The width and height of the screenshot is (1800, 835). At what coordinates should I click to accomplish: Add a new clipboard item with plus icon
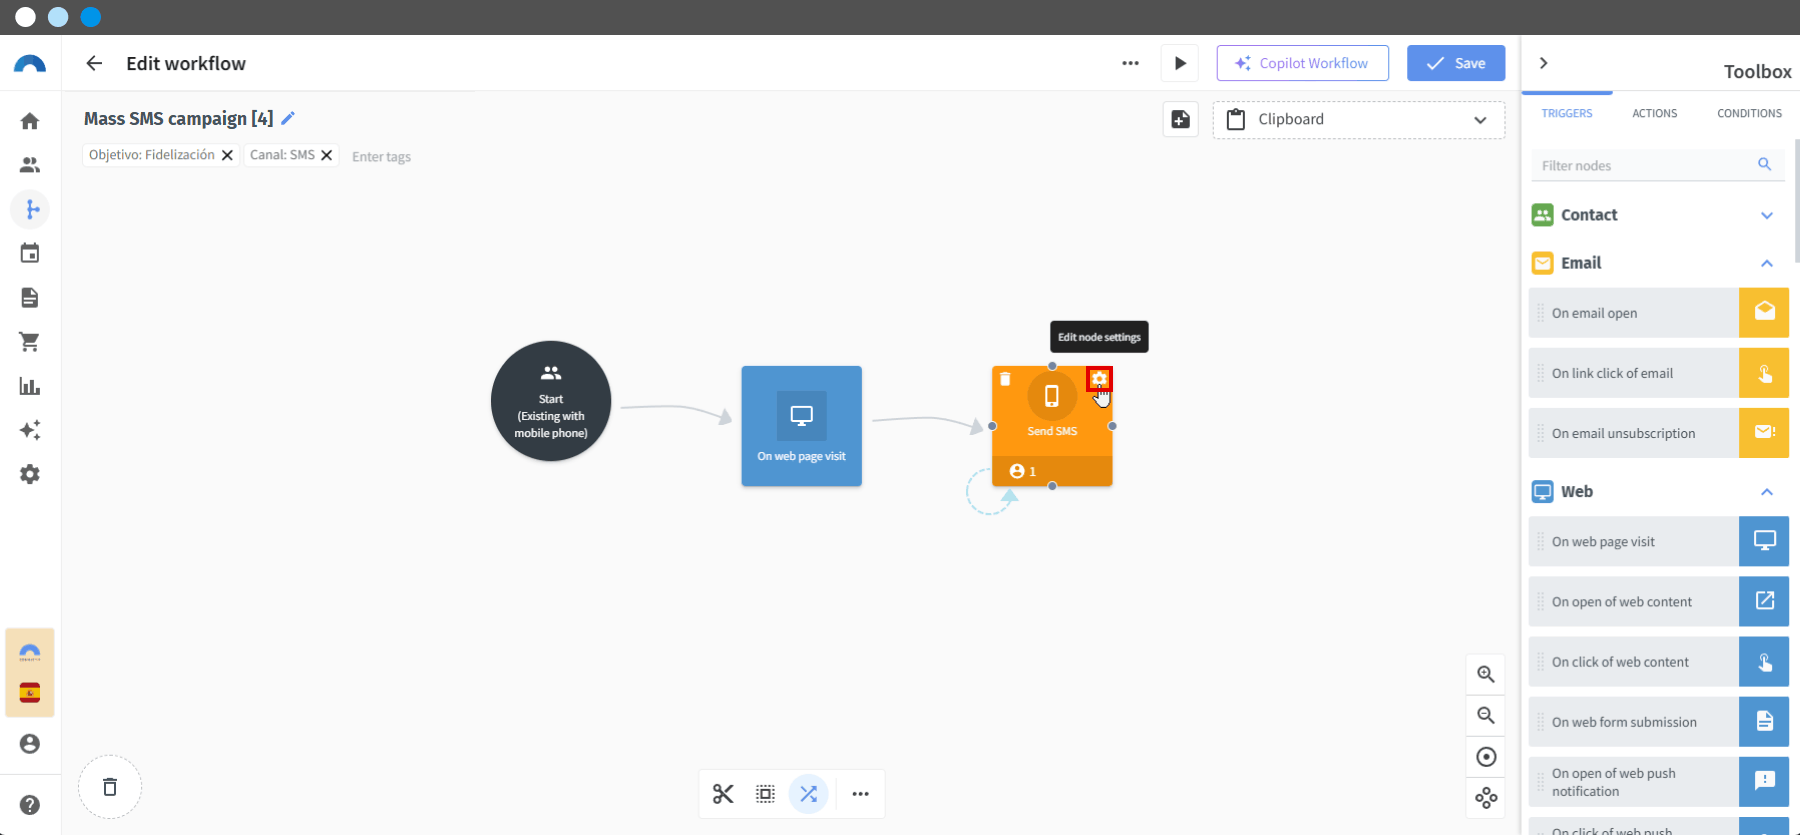[1181, 119]
